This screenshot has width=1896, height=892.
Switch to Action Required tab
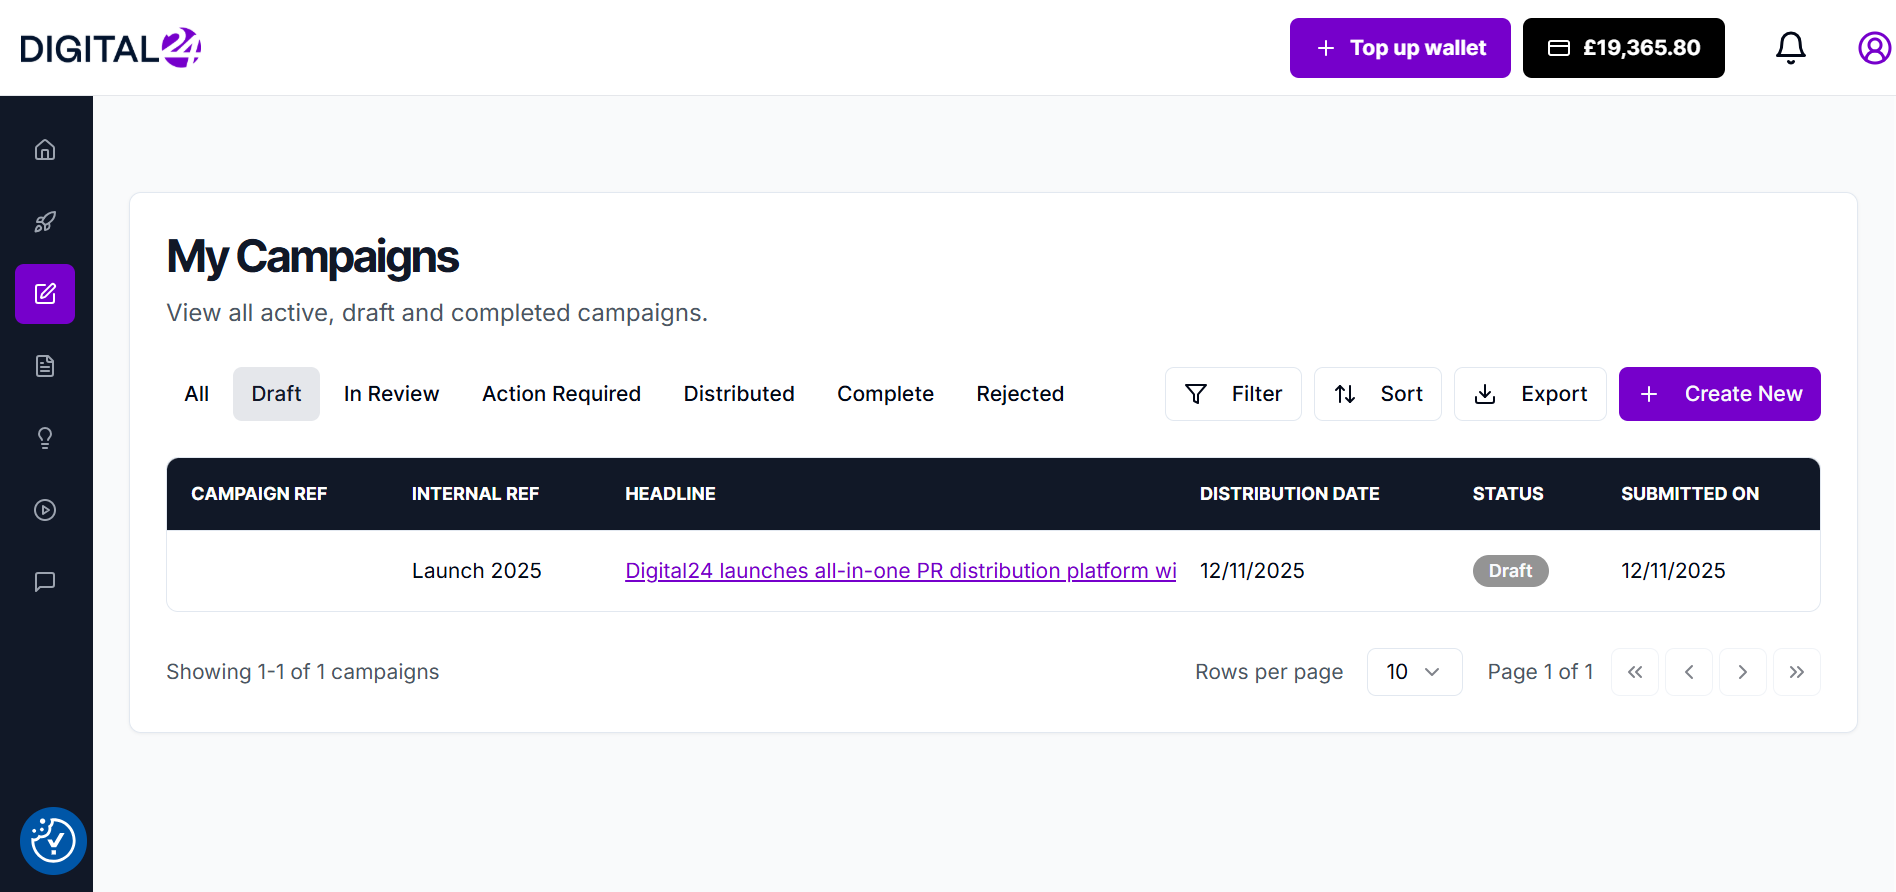click(x=561, y=394)
